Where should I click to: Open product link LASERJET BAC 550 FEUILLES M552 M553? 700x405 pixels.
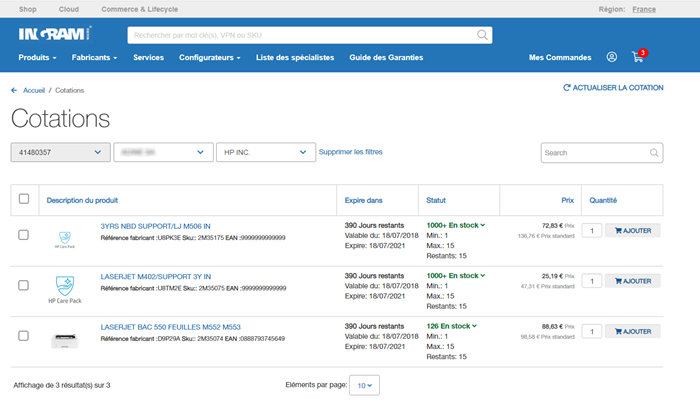171,327
